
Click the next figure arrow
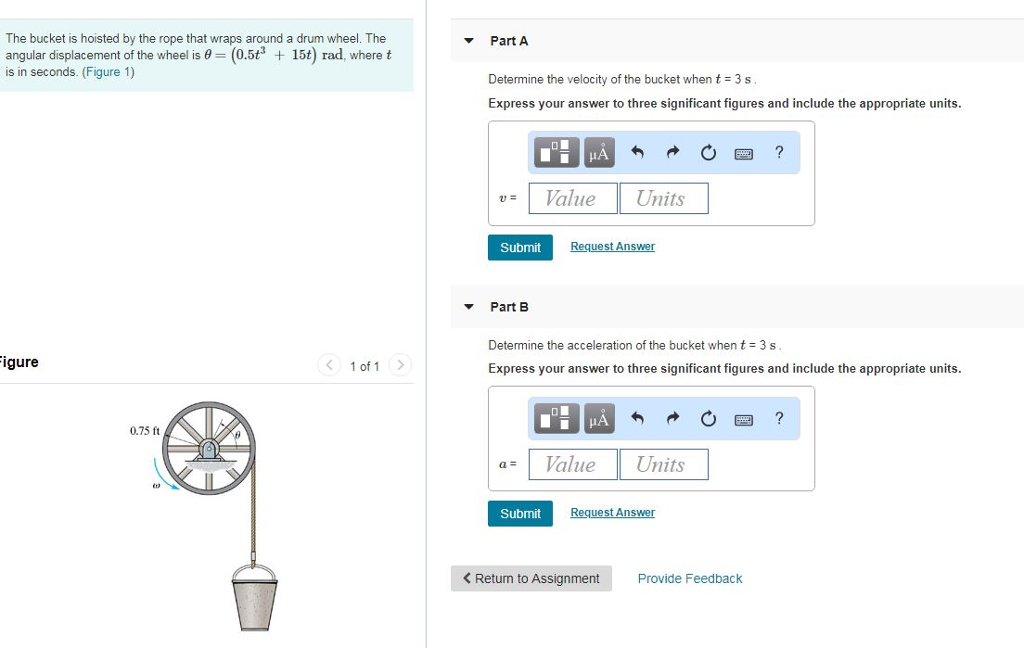click(x=400, y=365)
